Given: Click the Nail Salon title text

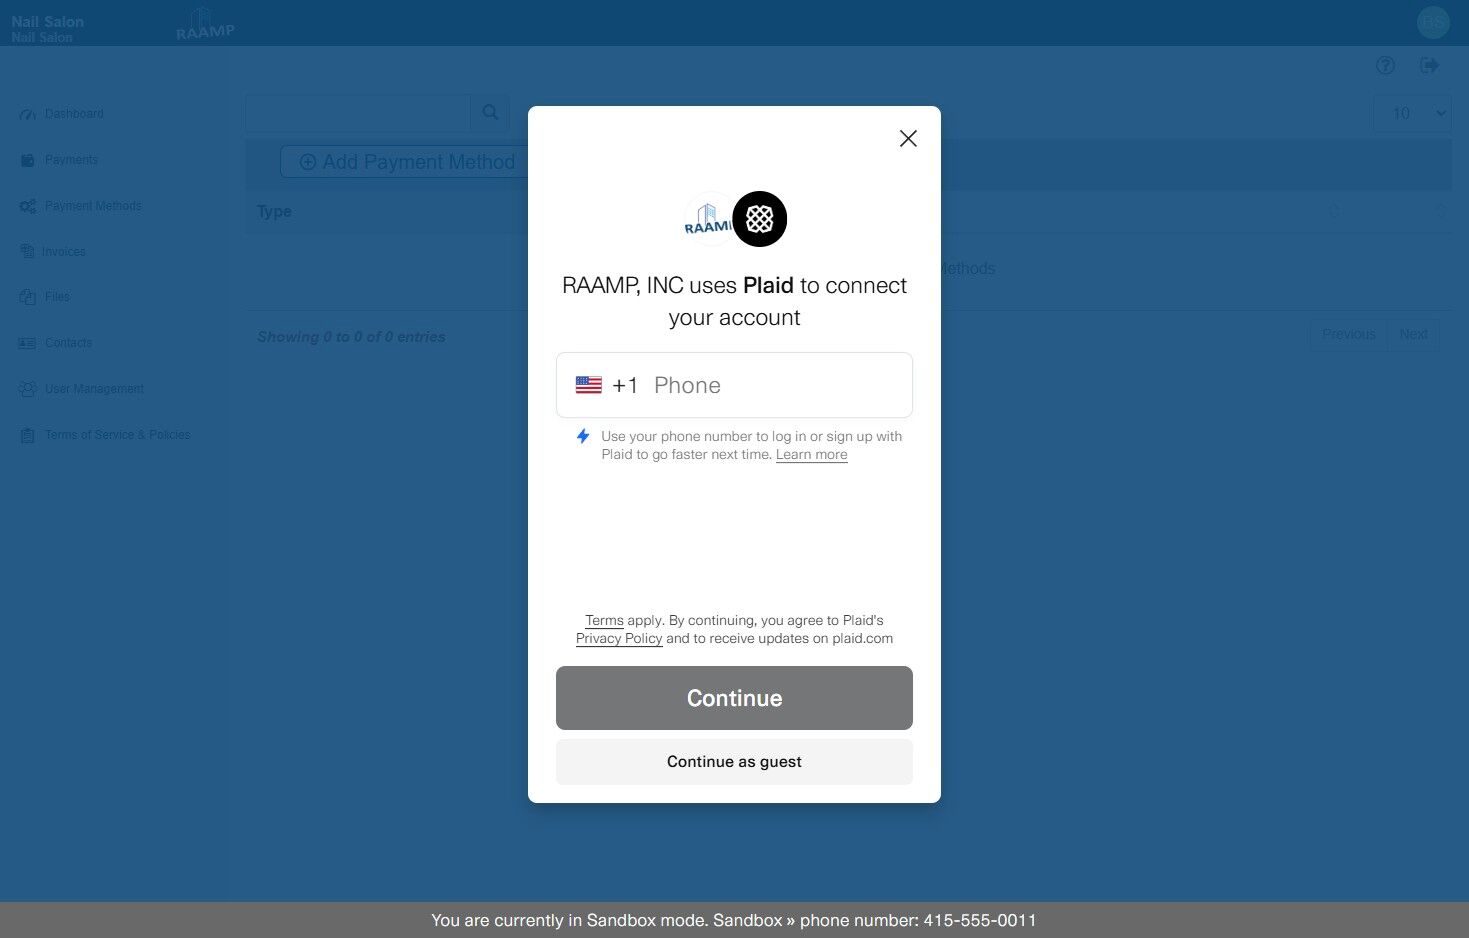Looking at the screenshot, I should pyautogui.click(x=48, y=21).
